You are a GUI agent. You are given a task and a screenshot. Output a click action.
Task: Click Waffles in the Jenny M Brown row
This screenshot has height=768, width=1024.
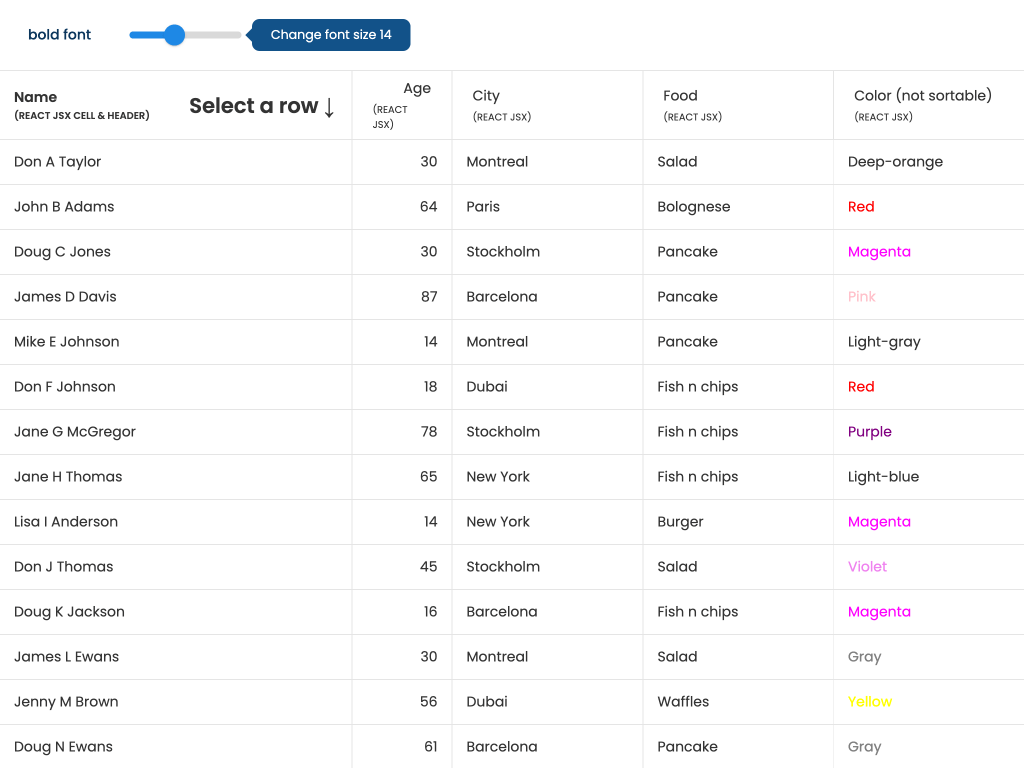[x=683, y=702]
